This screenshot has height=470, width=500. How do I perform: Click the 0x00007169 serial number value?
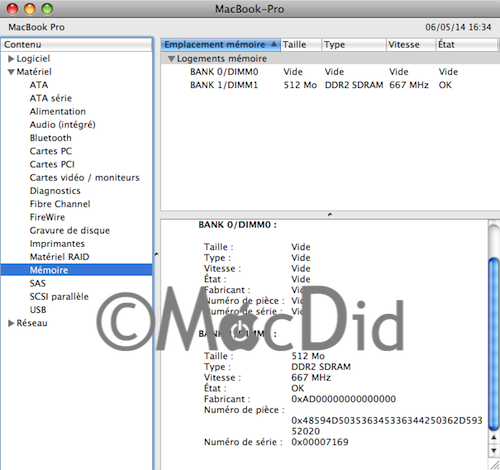[320, 442]
